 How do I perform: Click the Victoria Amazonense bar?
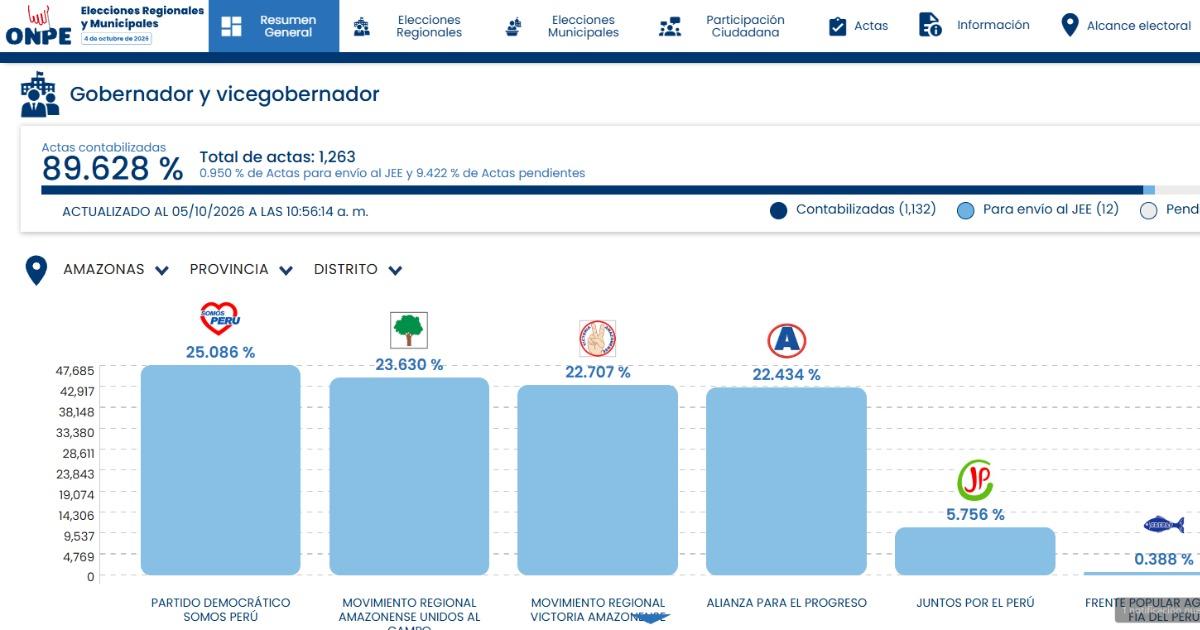coord(597,480)
